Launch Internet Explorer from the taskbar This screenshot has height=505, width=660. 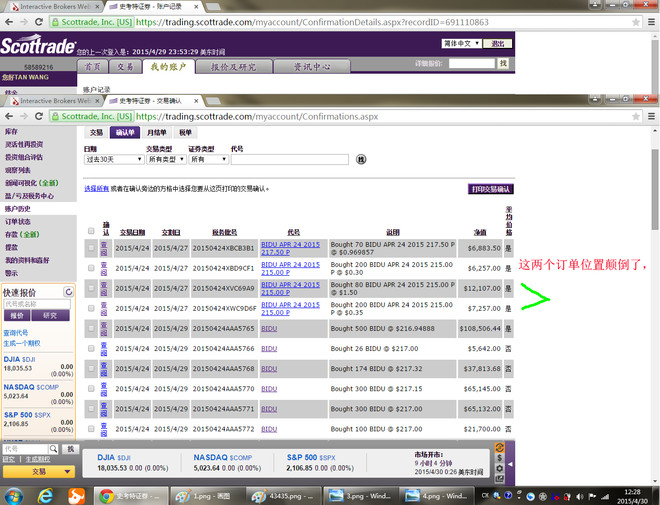pyautogui.click(x=45, y=496)
